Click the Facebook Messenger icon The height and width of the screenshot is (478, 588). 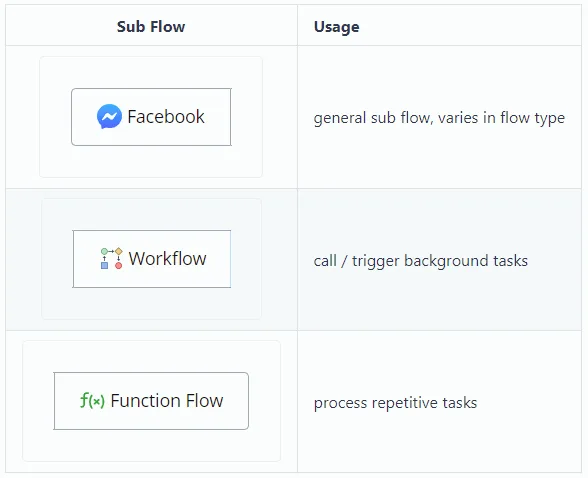(x=109, y=116)
